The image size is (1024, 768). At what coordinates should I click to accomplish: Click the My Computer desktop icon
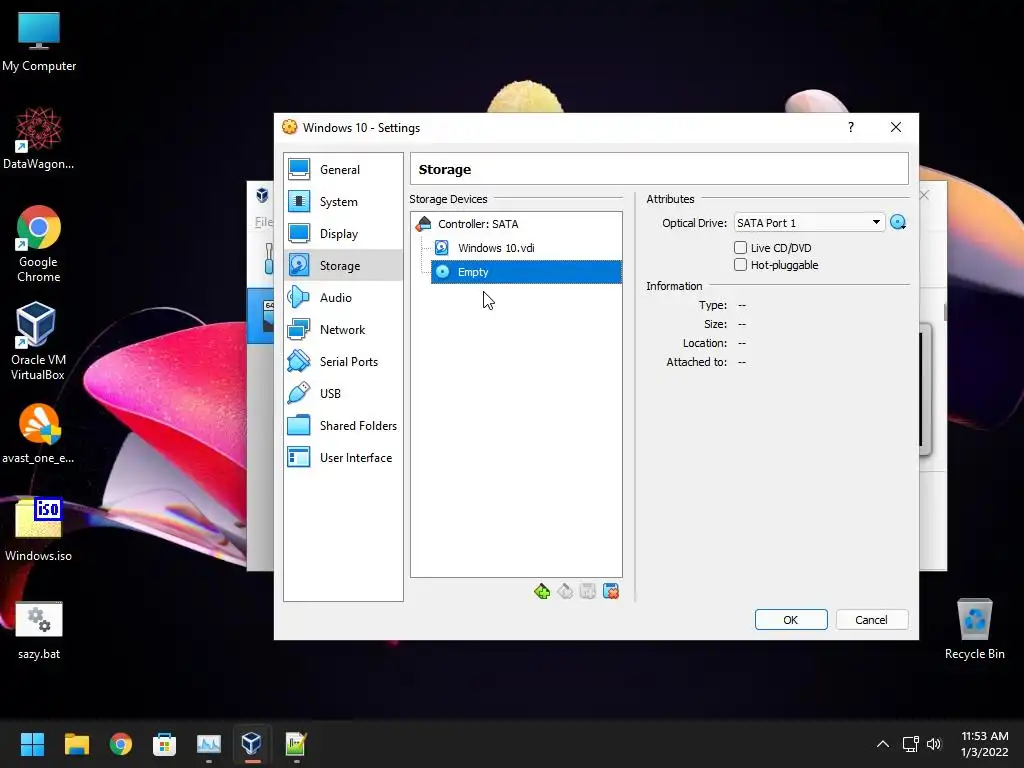point(39,41)
